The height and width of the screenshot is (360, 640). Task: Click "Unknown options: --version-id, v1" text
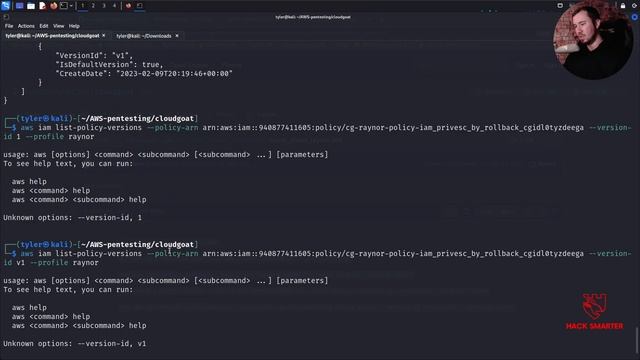pos(75,344)
